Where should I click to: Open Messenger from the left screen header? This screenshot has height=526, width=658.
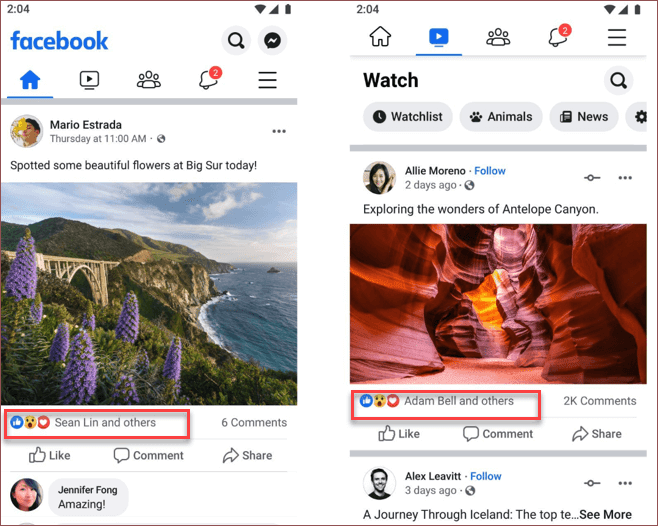pyautogui.click(x=272, y=41)
